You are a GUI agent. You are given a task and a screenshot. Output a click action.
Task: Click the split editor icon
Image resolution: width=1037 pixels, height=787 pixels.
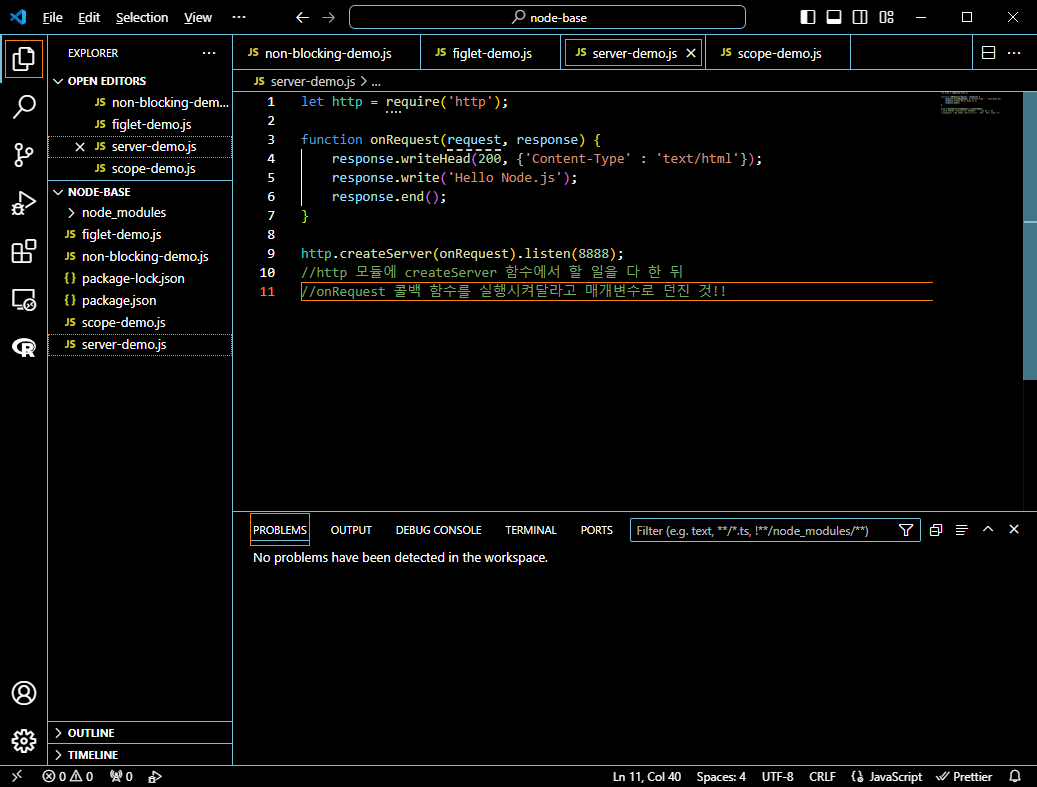tap(988, 53)
